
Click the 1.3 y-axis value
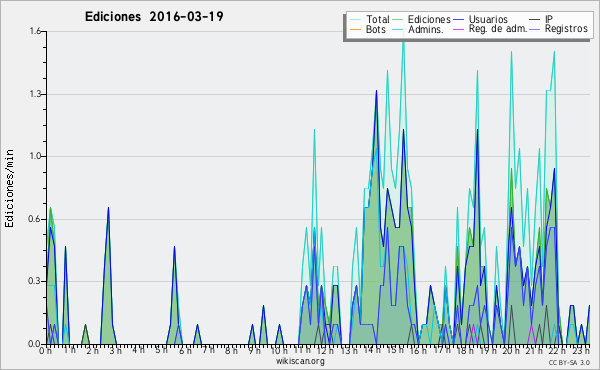pyautogui.click(x=35, y=94)
